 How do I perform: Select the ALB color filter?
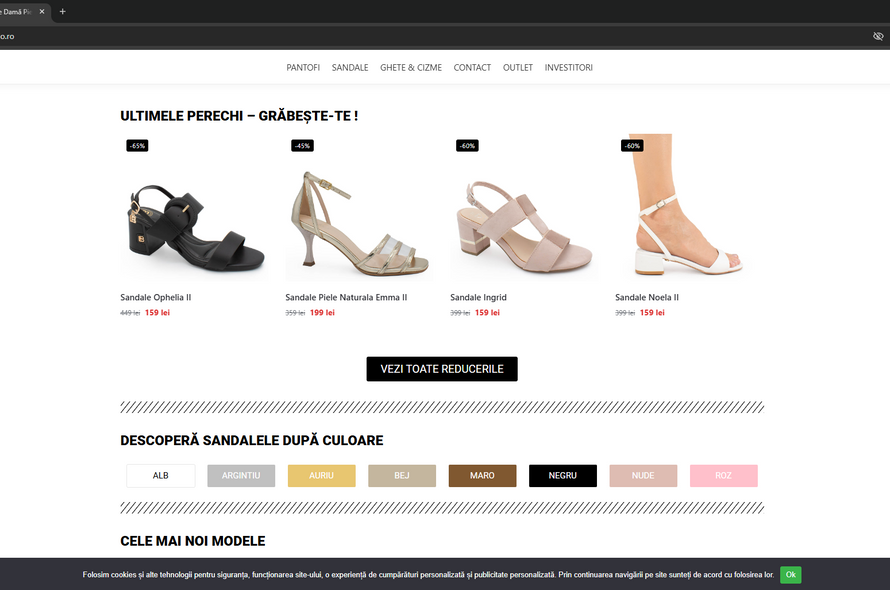click(x=161, y=476)
